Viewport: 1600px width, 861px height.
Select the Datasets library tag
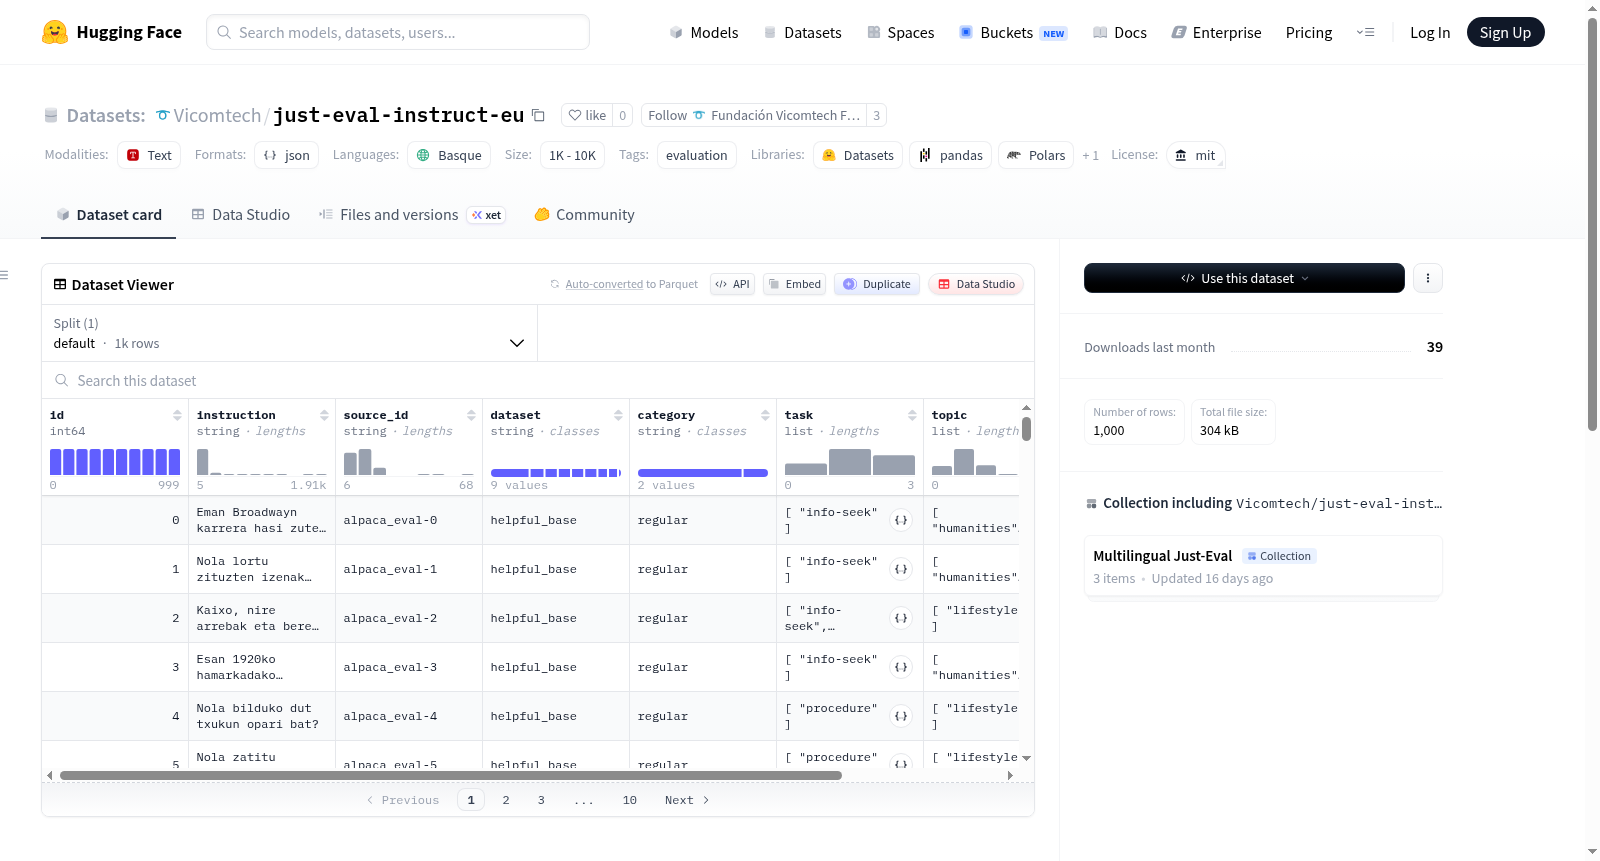point(858,155)
